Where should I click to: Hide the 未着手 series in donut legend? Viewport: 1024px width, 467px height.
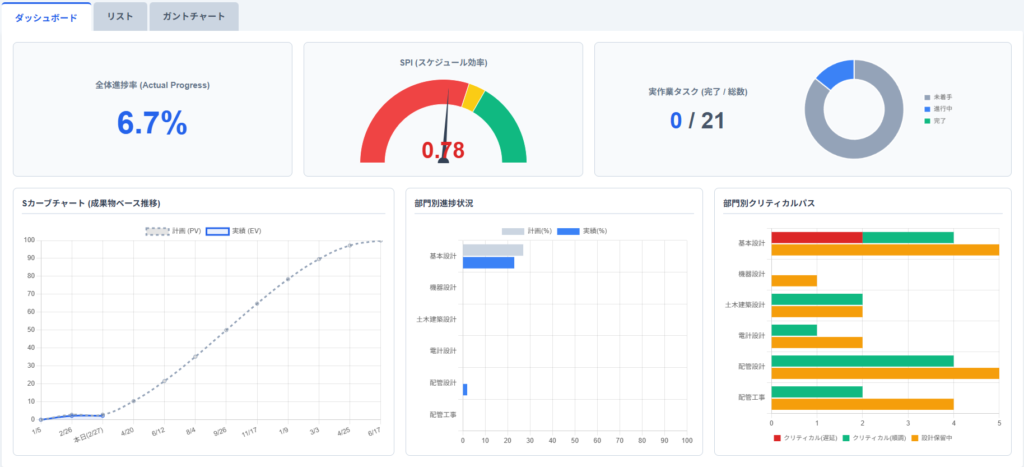point(938,98)
